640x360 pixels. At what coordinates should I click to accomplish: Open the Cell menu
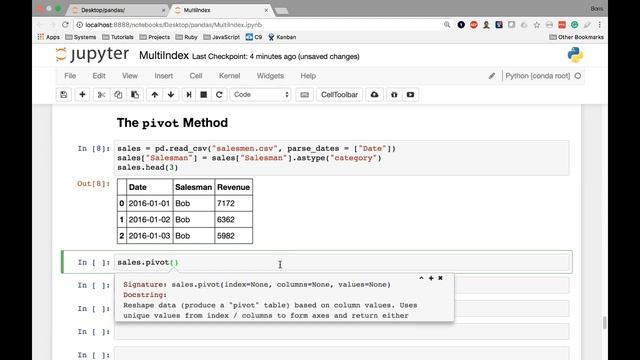(x=196, y=76)
